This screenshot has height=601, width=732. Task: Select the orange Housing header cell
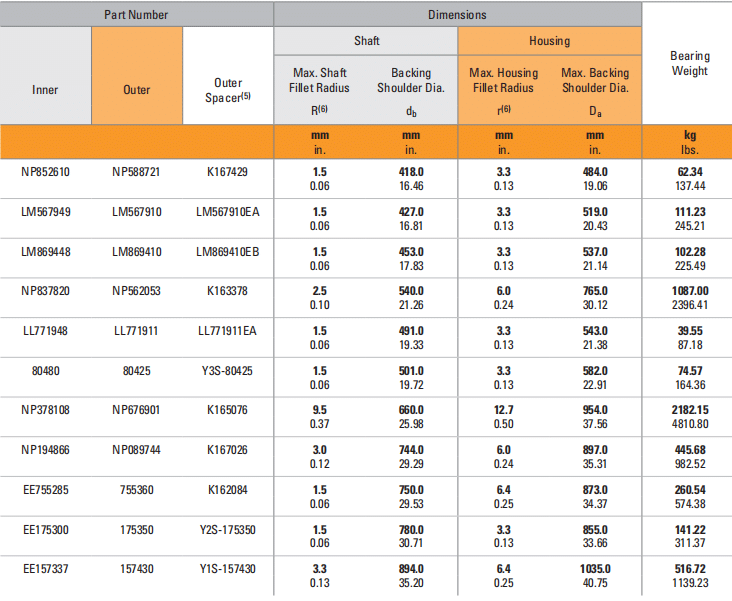pyautogui.click(x=549, y=41)
